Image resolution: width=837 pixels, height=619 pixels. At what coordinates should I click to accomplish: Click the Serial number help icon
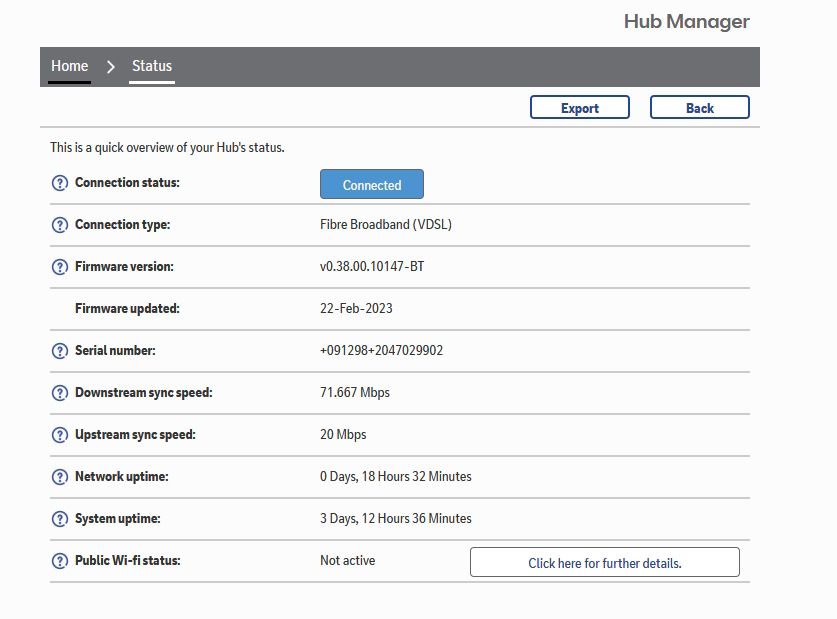[59, 351]
